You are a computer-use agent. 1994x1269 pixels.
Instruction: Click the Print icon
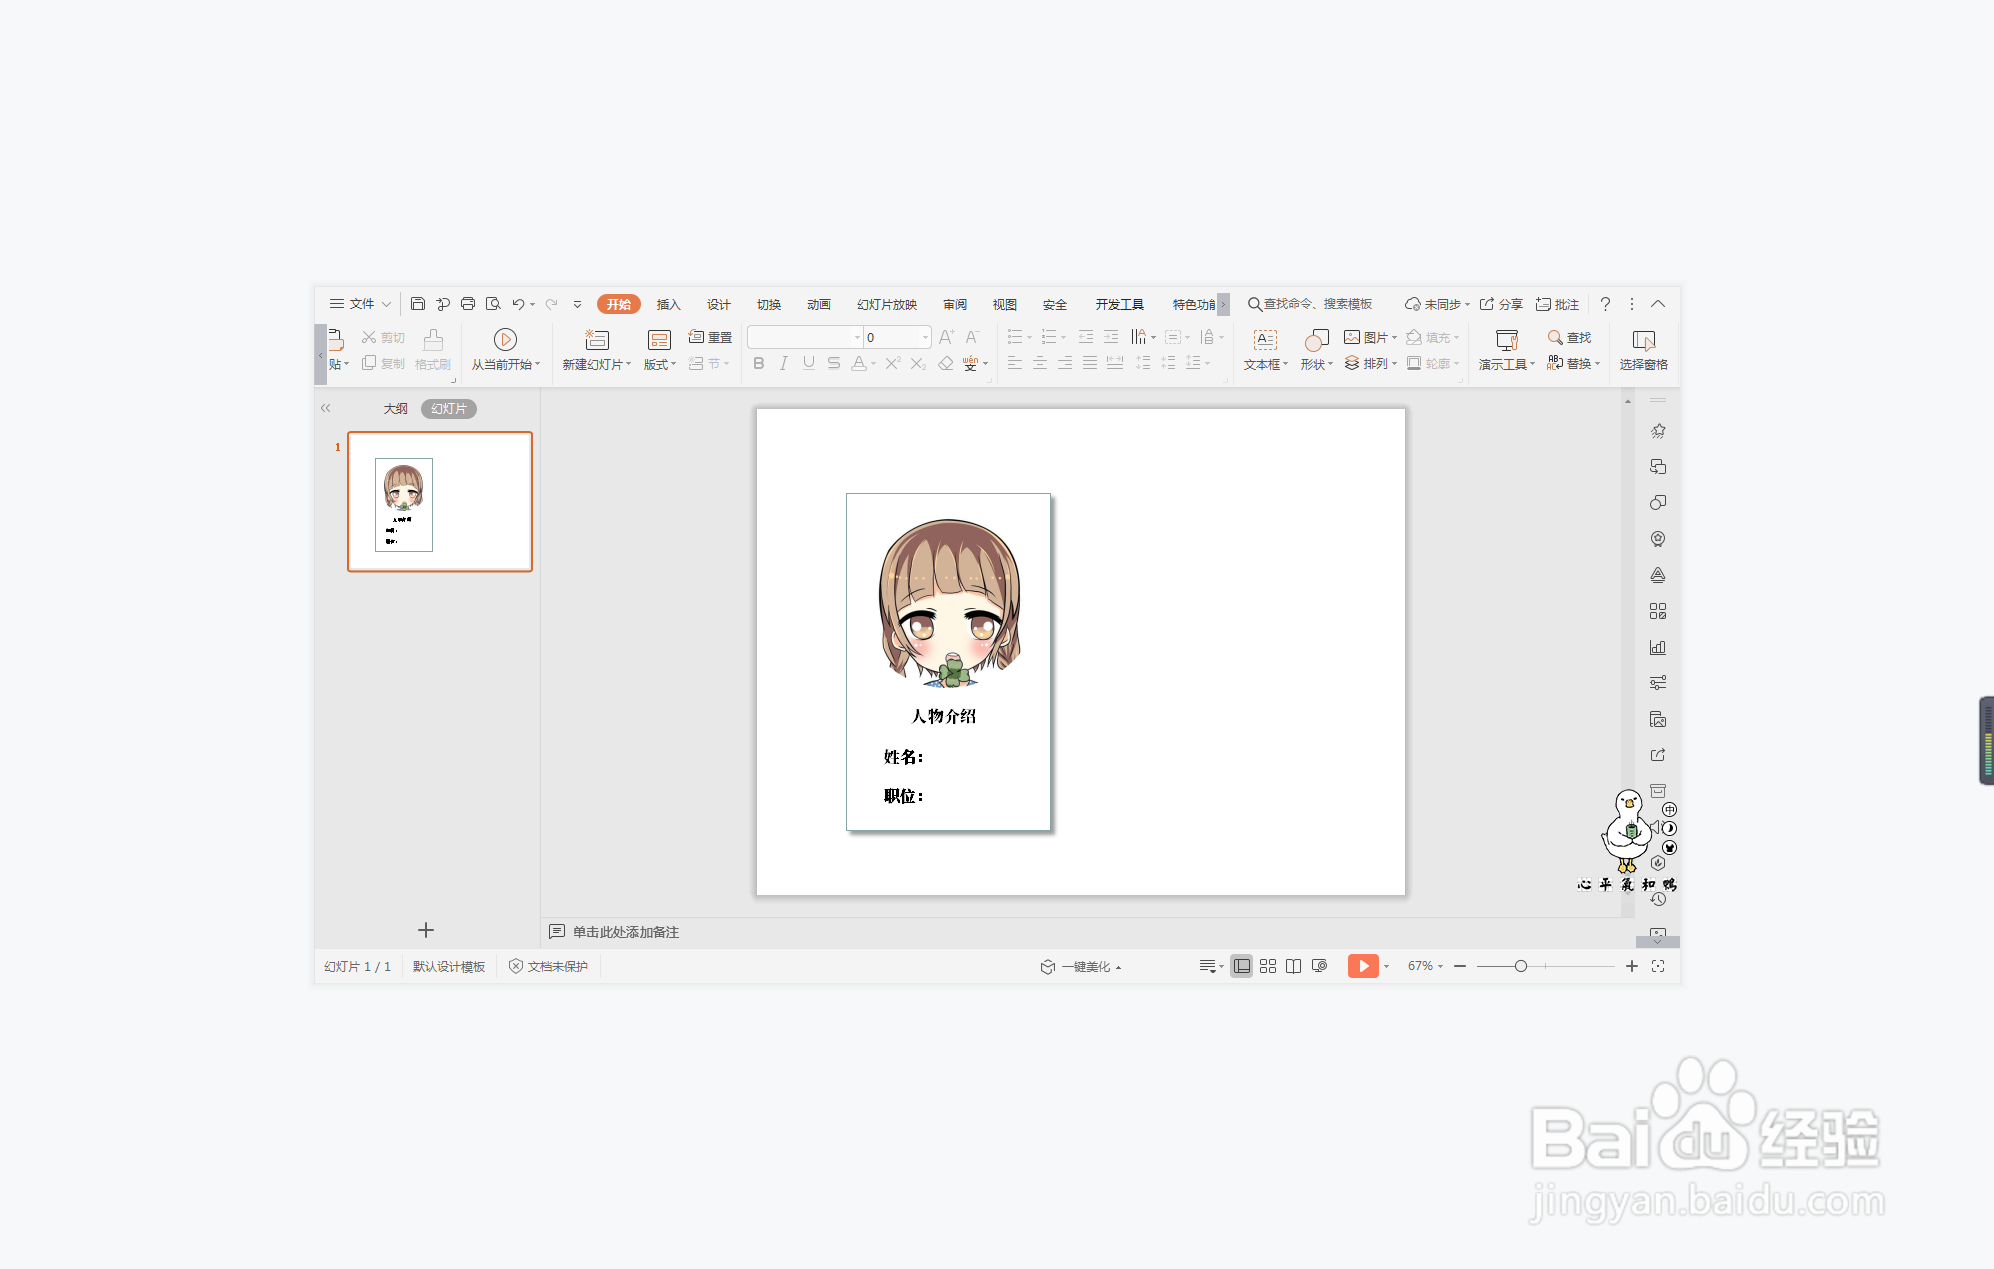point(468,304)
